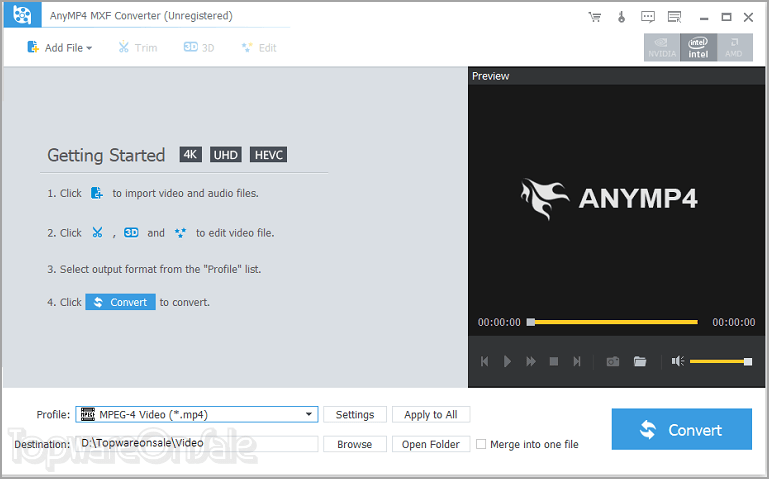Jump to previous clip in preview

[485, 361]
